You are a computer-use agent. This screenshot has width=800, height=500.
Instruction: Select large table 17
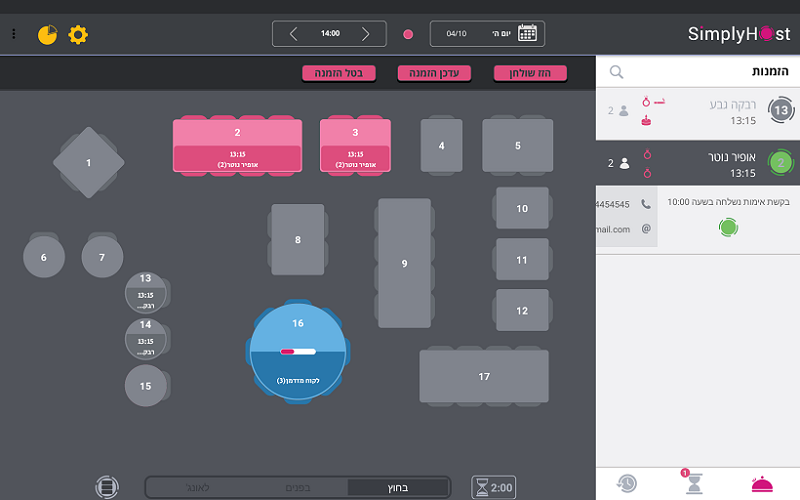pyautogui.click(x=484, y=376)
